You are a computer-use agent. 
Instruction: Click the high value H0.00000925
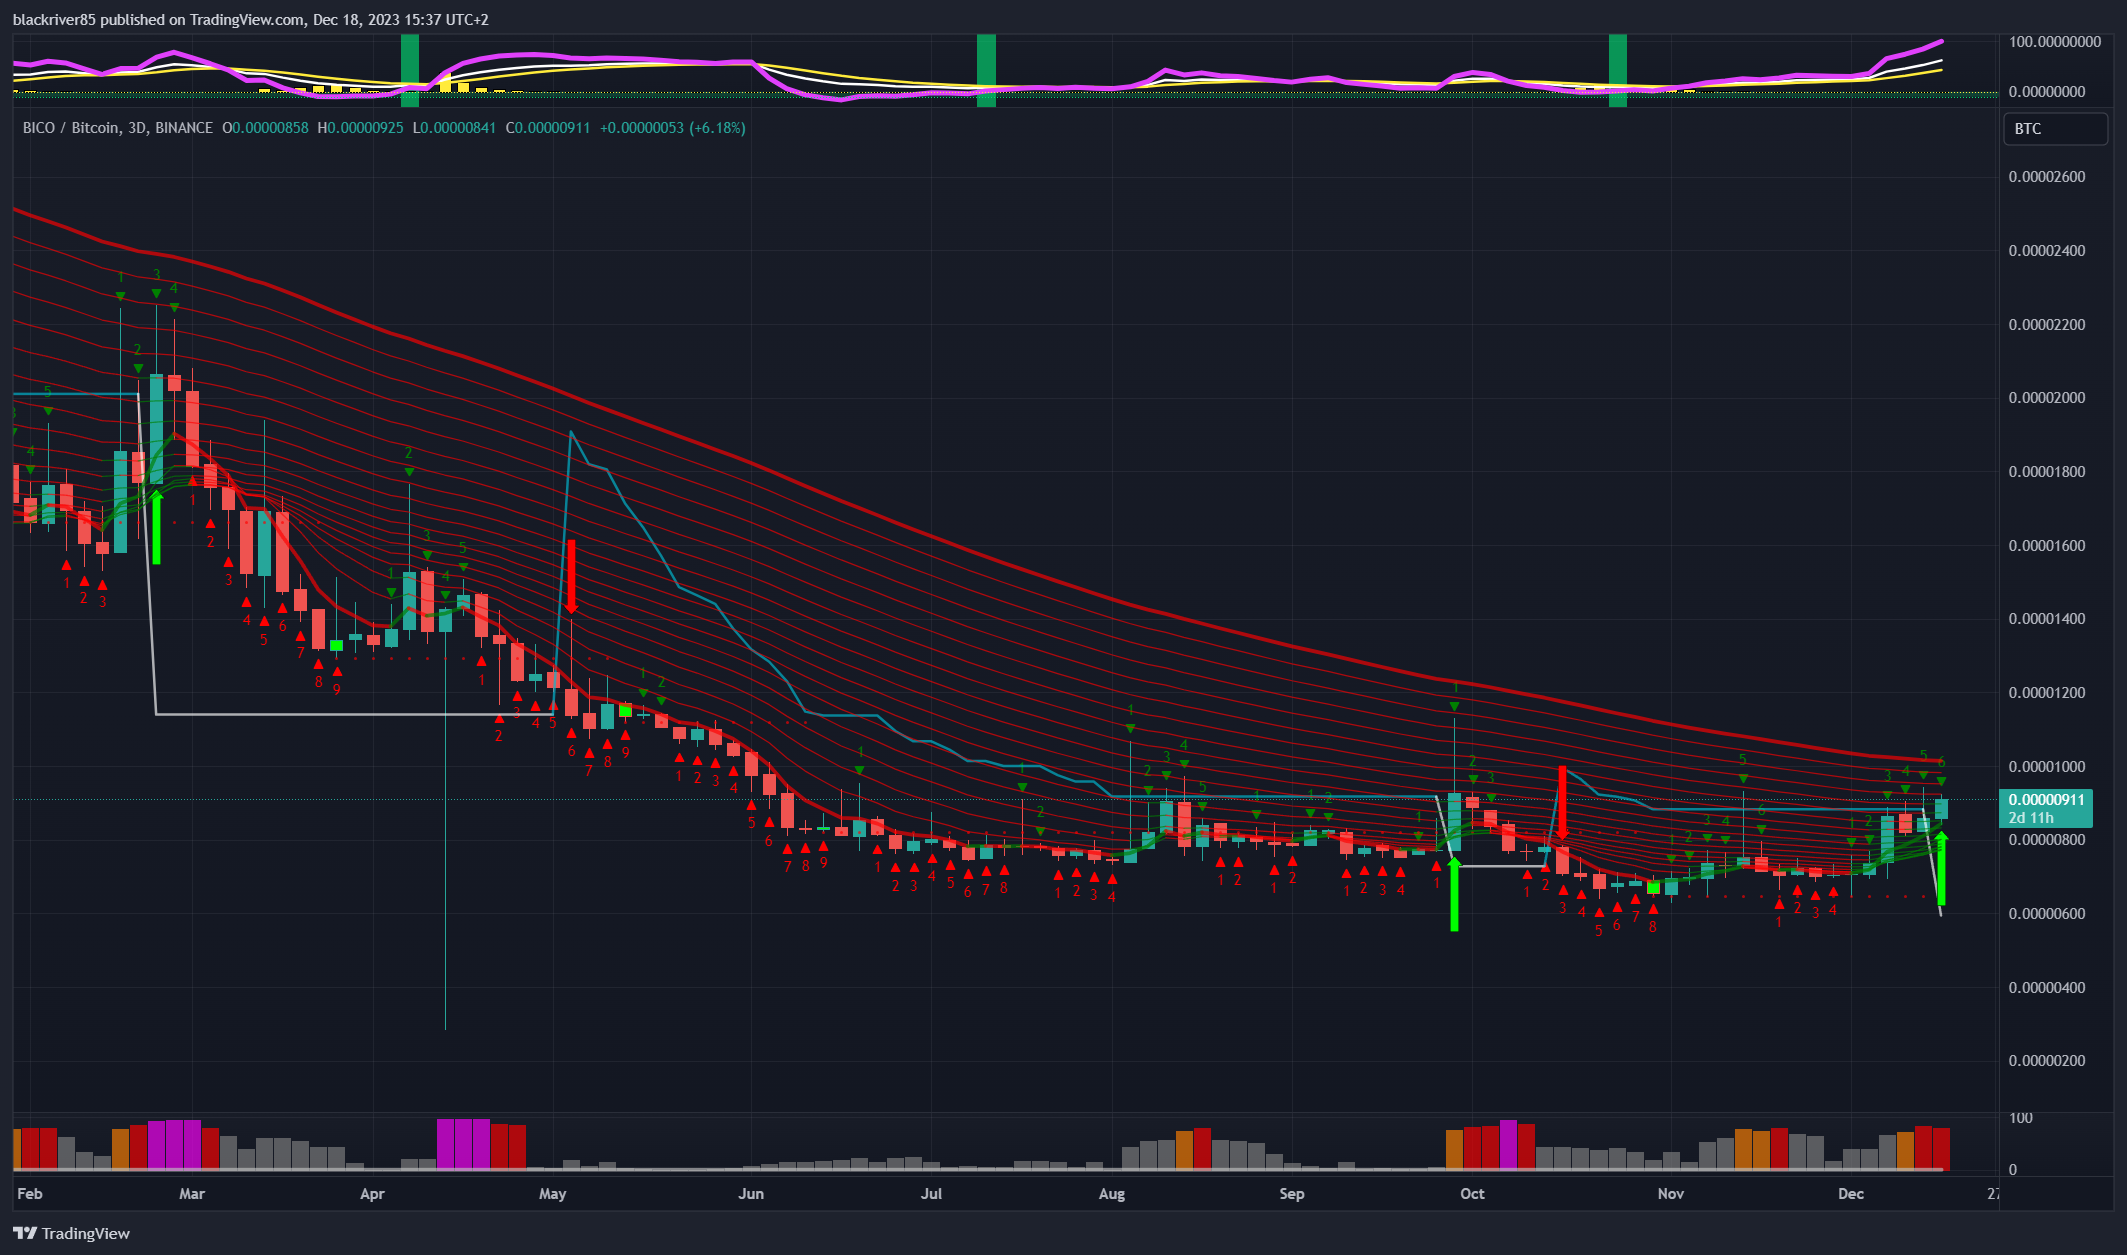(x=360, y=128)
